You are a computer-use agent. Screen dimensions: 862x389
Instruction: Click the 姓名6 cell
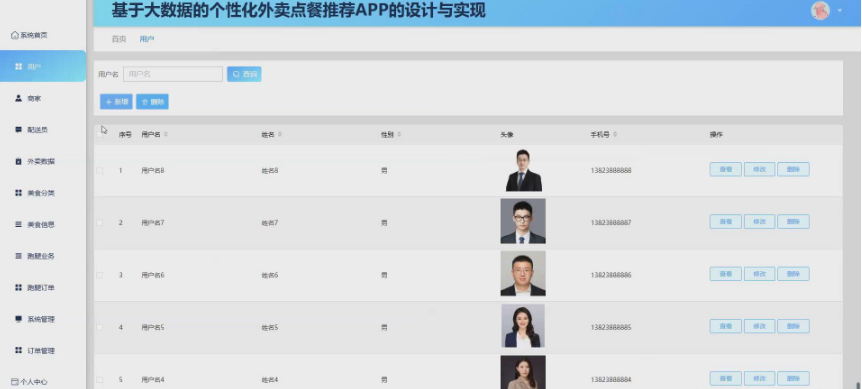pyautogui.click(x=269, y=275)
